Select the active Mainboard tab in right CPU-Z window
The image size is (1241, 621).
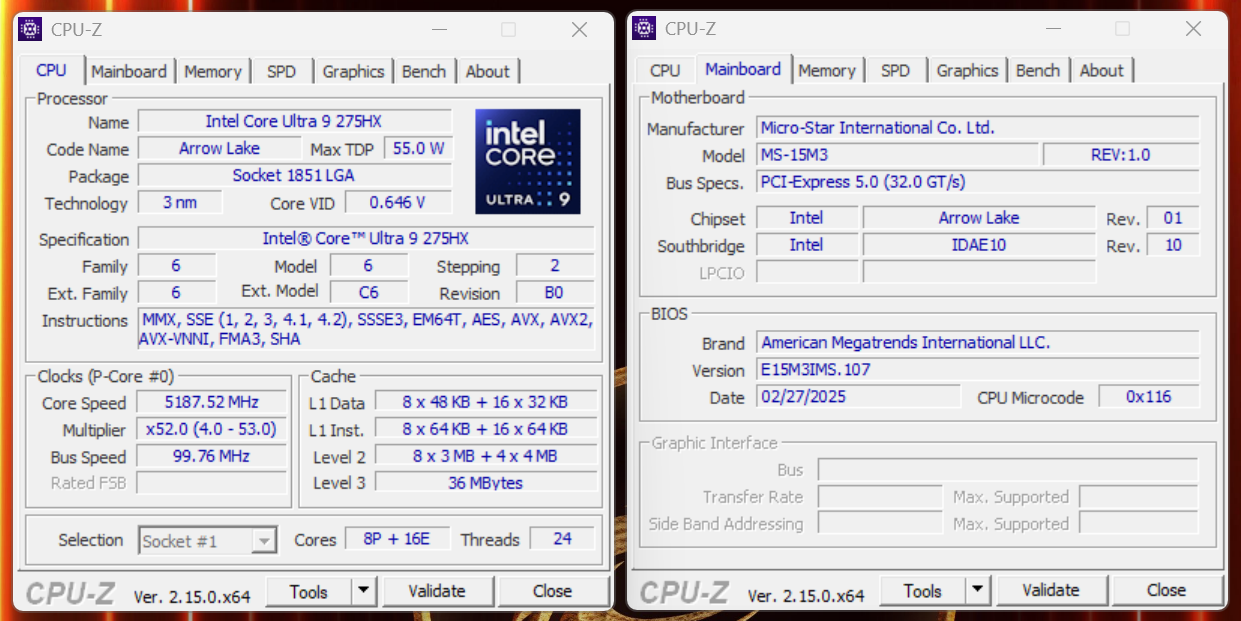click(743, 69)
